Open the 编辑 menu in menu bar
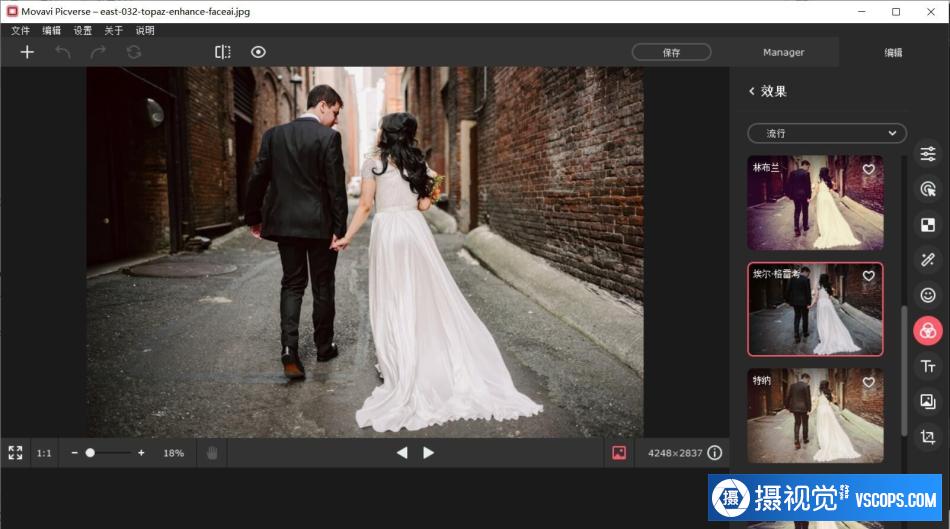 tap(51, 30)
